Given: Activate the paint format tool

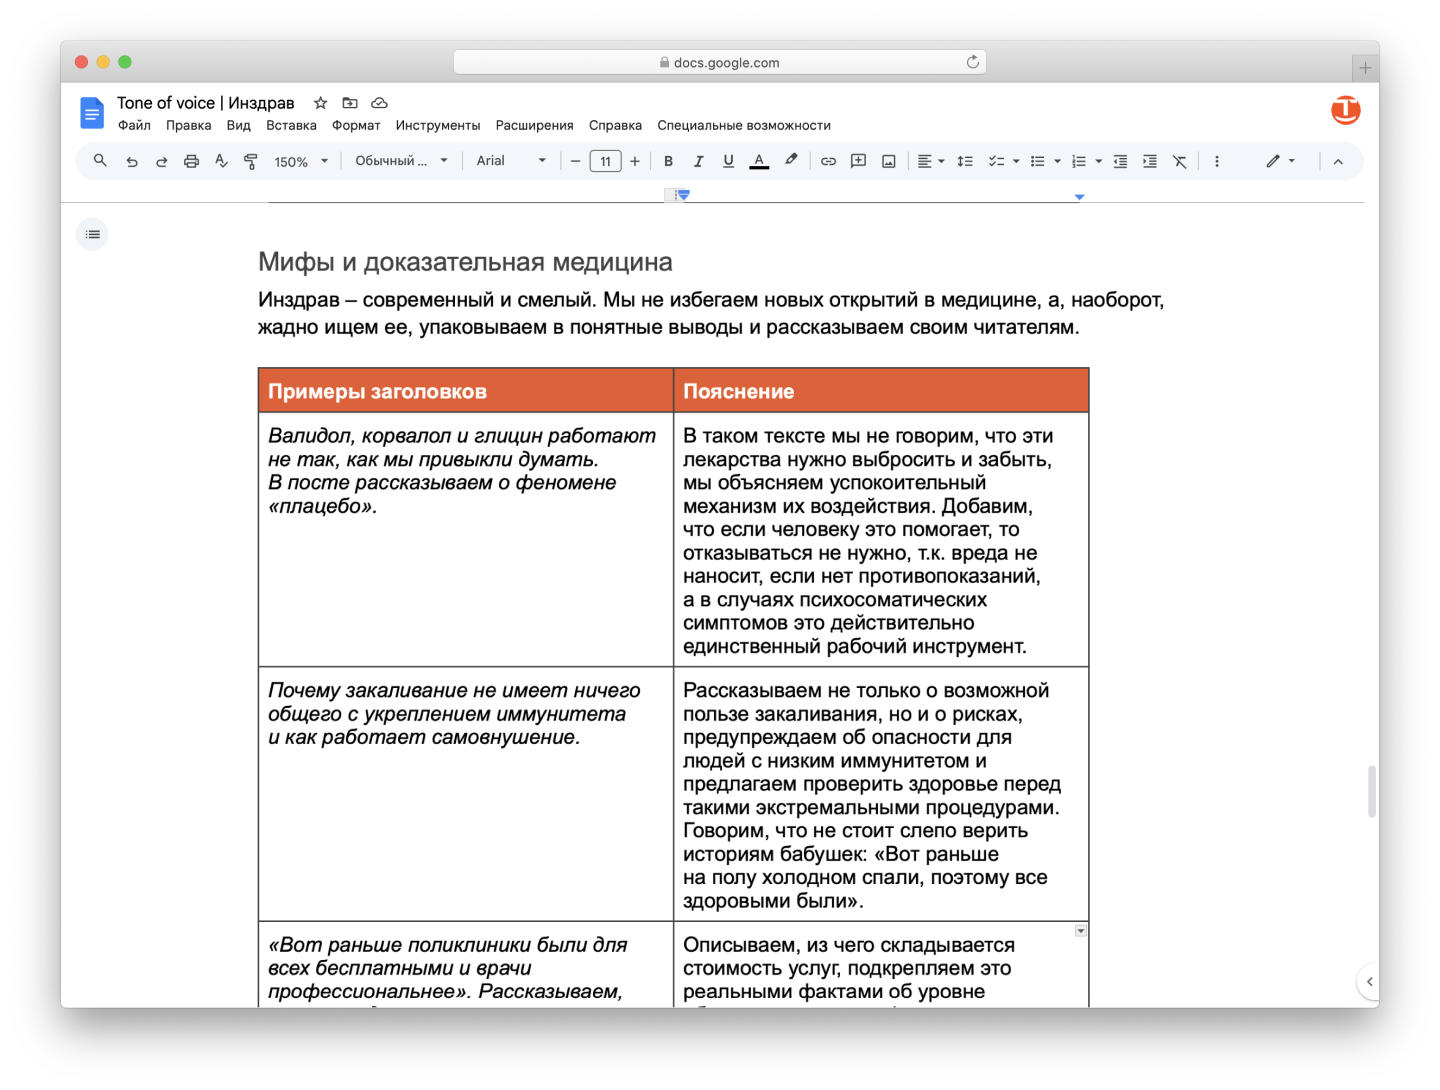Looking at the screenshot, I should pyautogui.click(x=251, y=161).
